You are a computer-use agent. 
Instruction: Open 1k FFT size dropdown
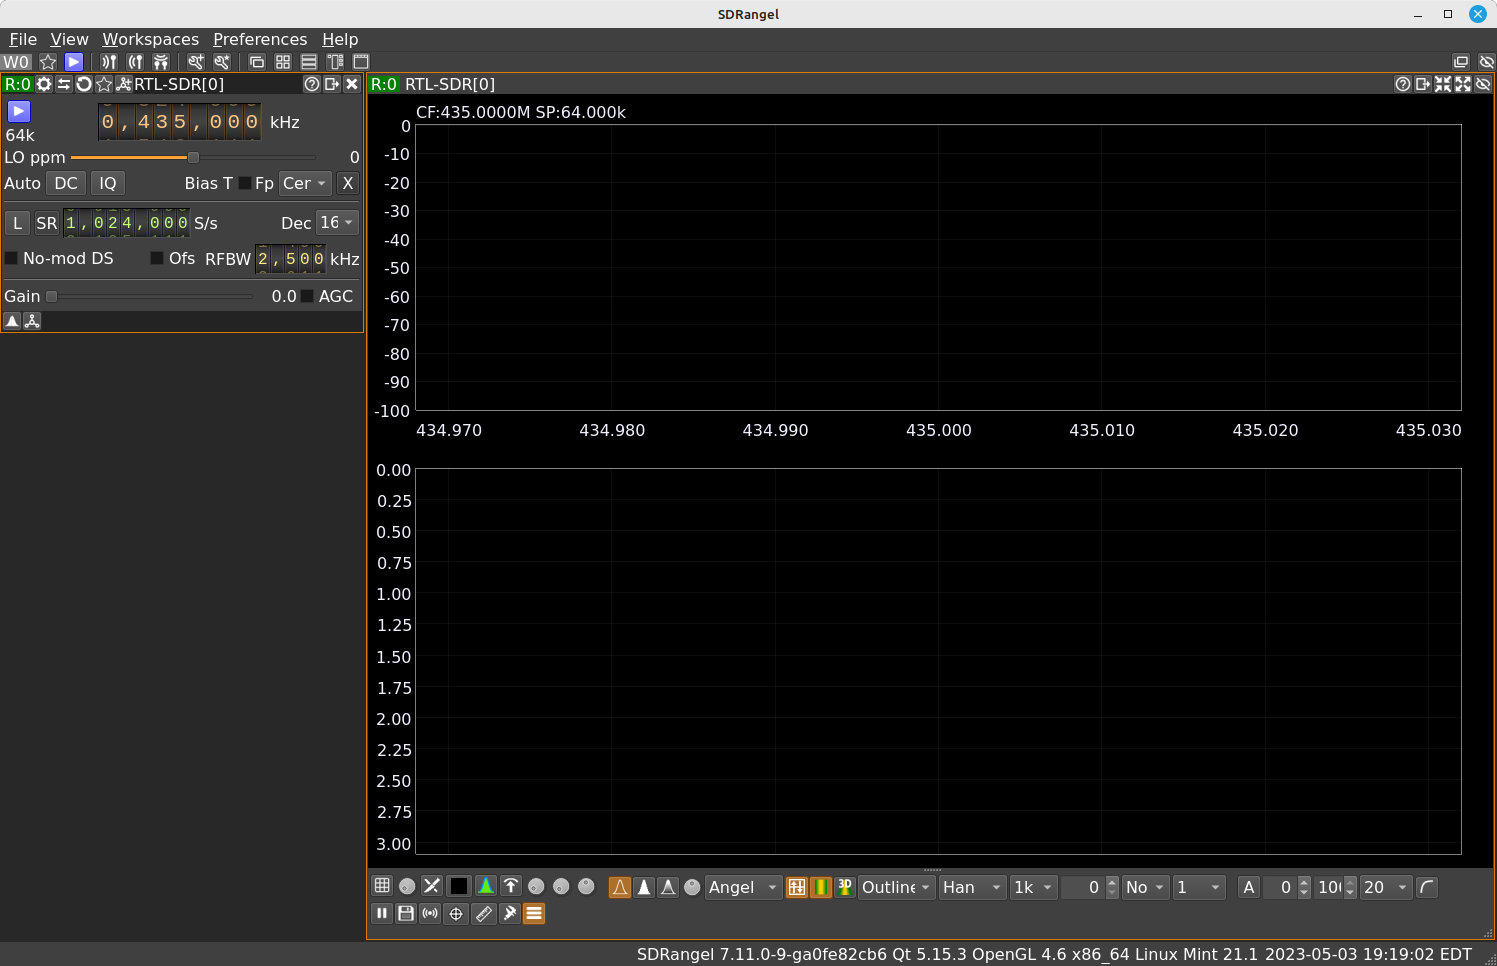click(1033, 887)
